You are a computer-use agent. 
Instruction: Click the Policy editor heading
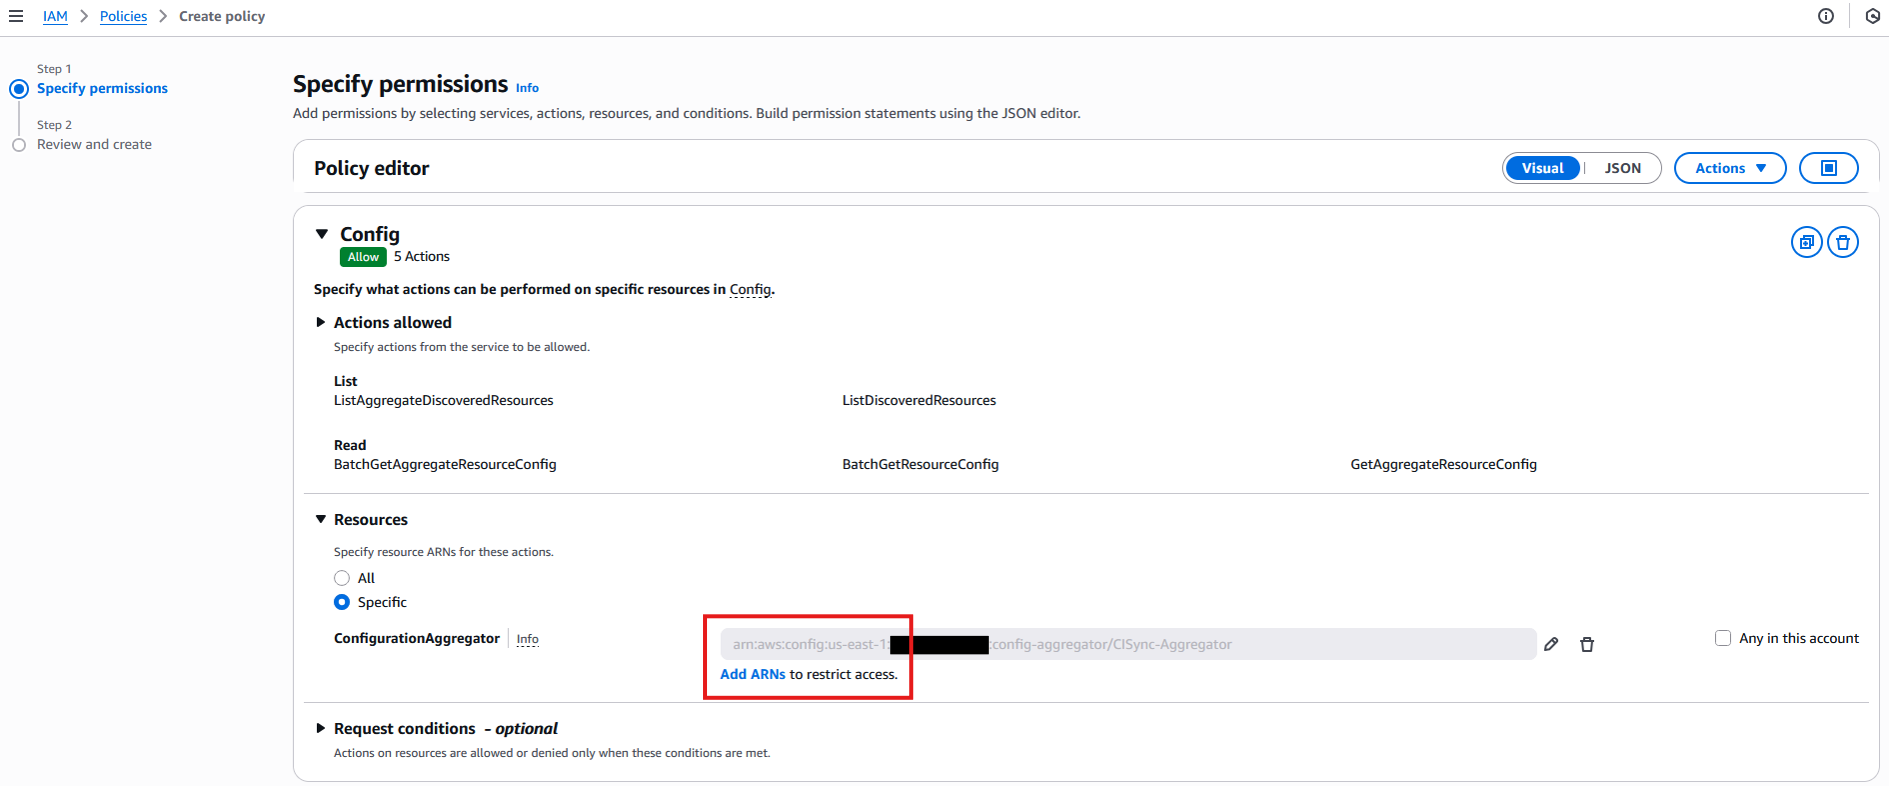pyautogui.click(x=371, y=168)
